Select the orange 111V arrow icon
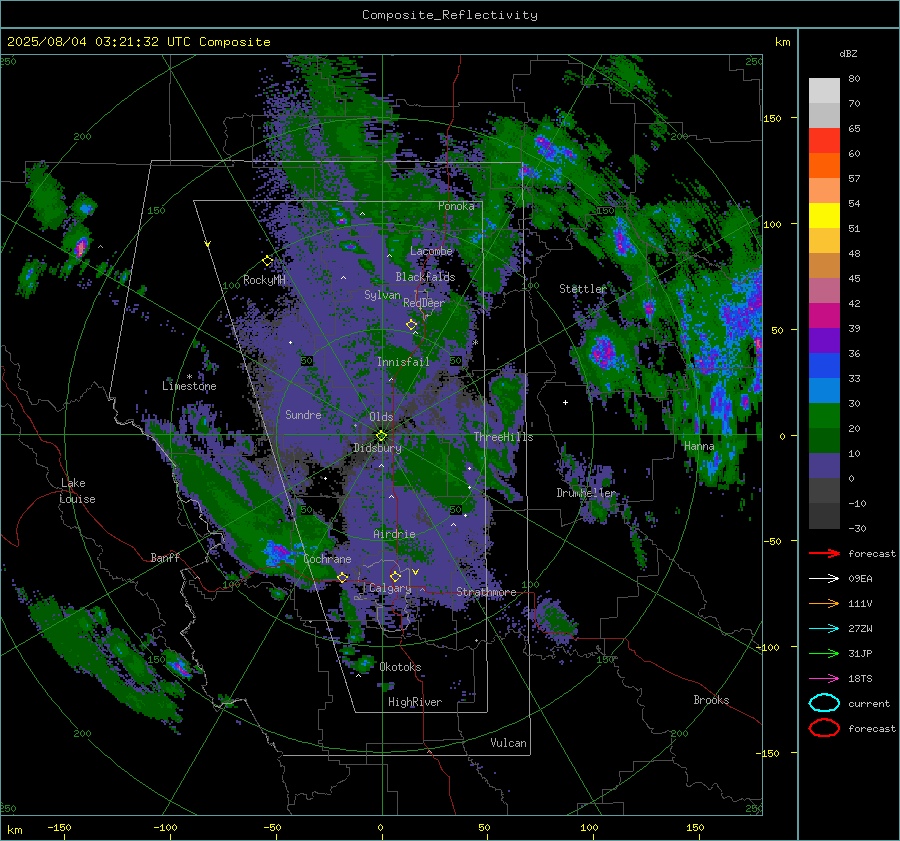This screenshot has width=900, height=841. coord(824,603)
